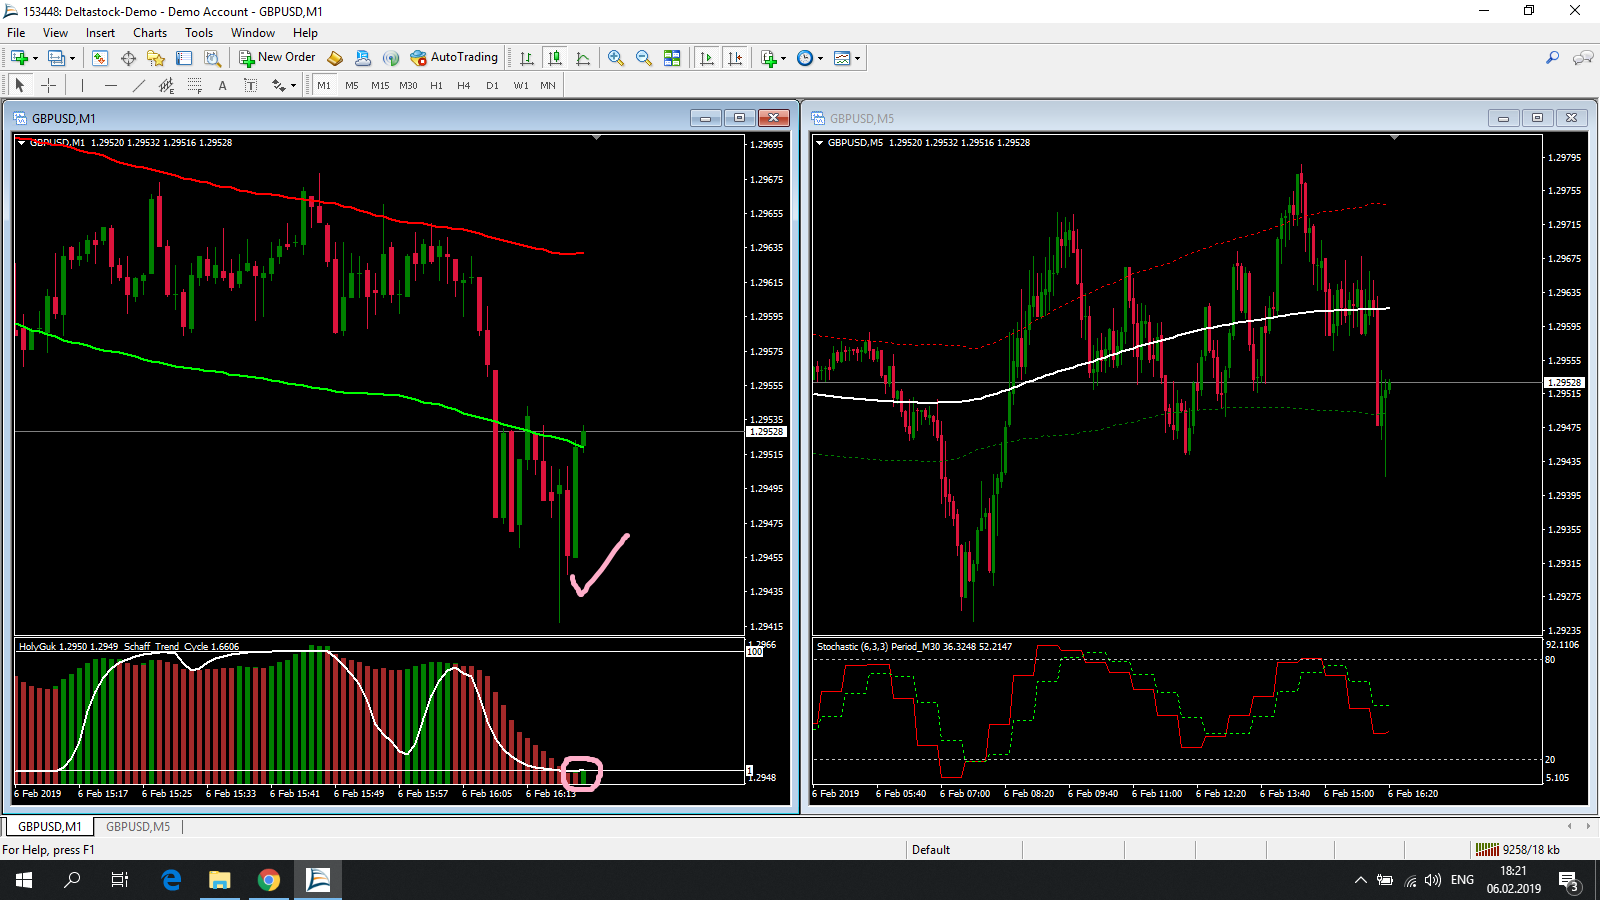The height and width of the screenshot is (900, 1600).
Task: Click the Profiles icon
Action: click(56, 58)
